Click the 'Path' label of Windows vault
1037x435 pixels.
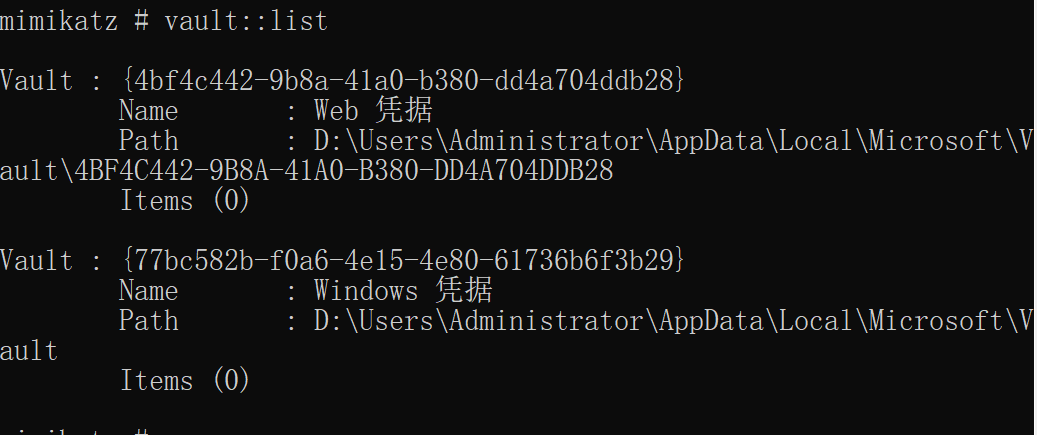149,321
